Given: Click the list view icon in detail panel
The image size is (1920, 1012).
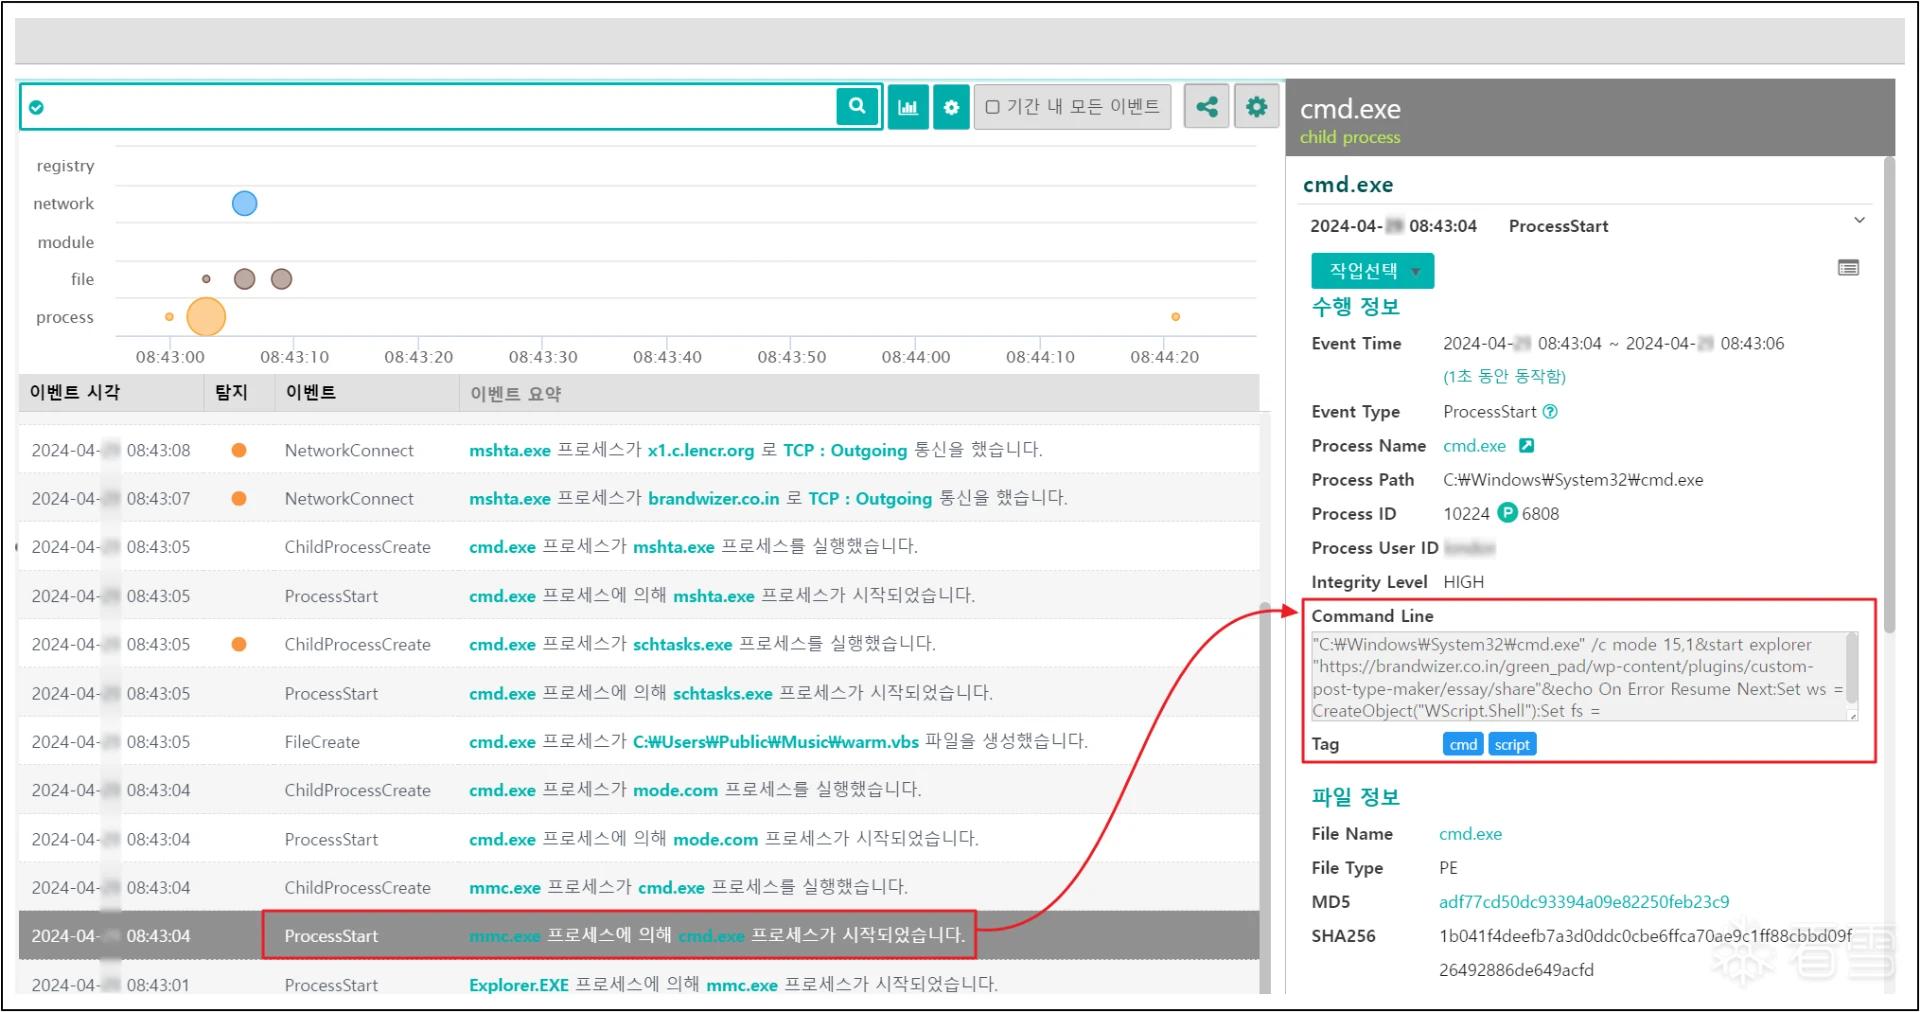Looking at the screenshot, I should [1848, 268].
